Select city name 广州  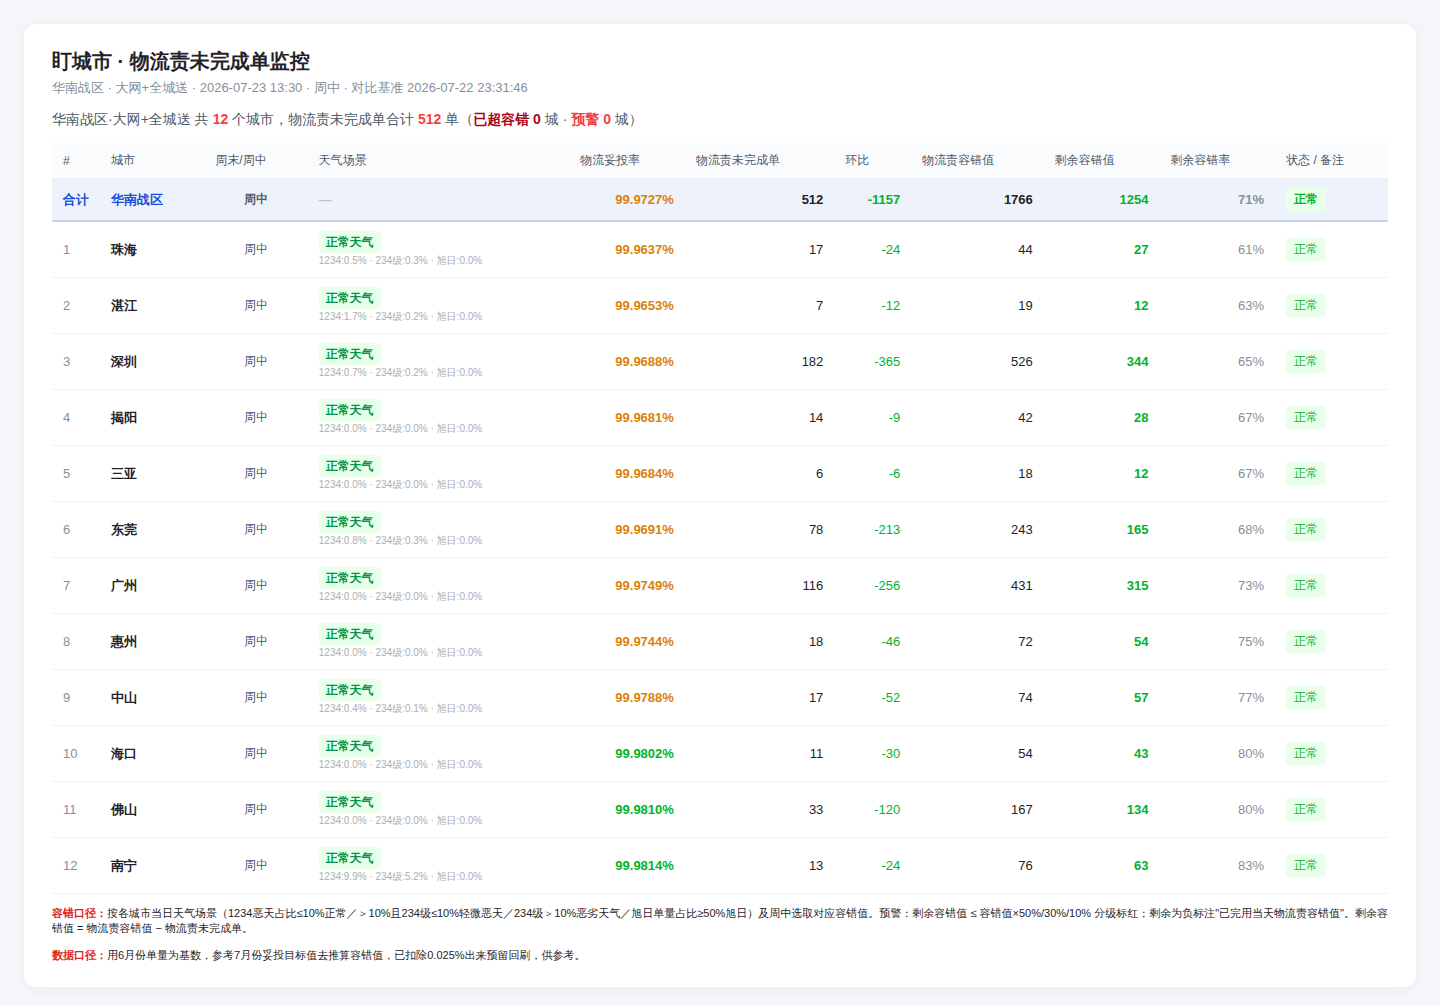[124, 586]
